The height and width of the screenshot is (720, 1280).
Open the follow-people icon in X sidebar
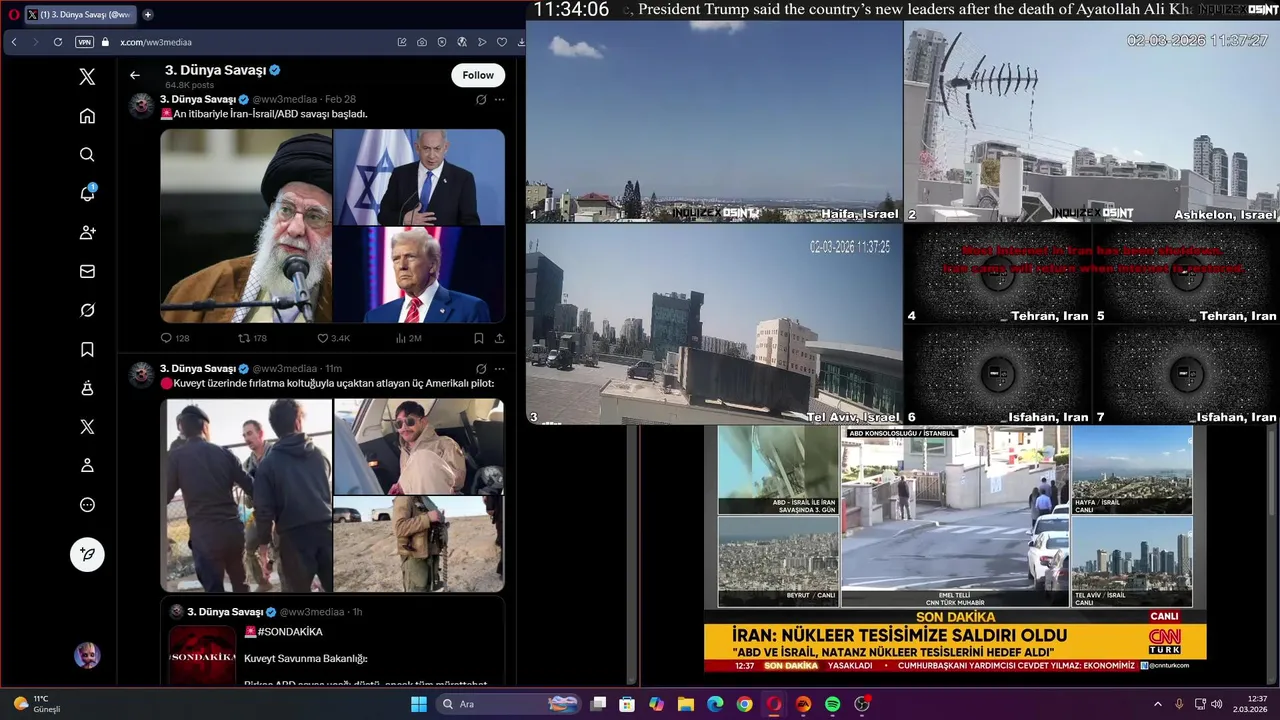pos(87,232)
